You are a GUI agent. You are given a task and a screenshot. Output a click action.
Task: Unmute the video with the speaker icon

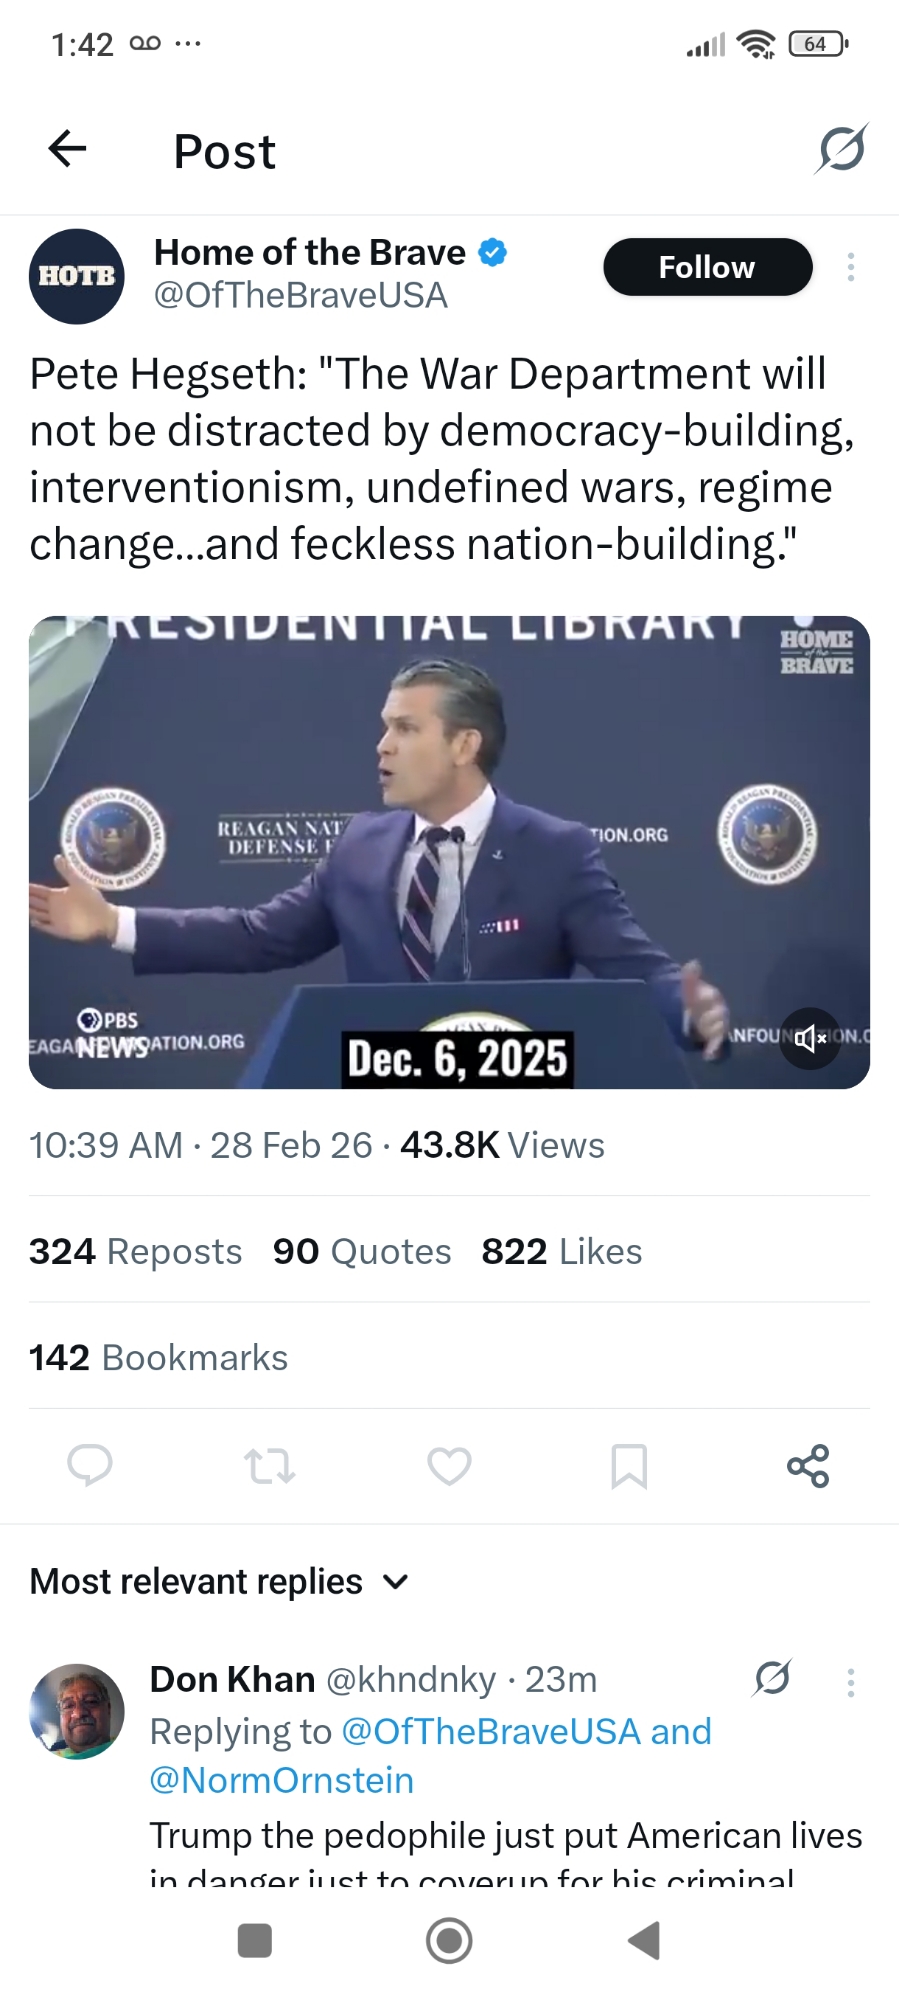click(809, 1038)
